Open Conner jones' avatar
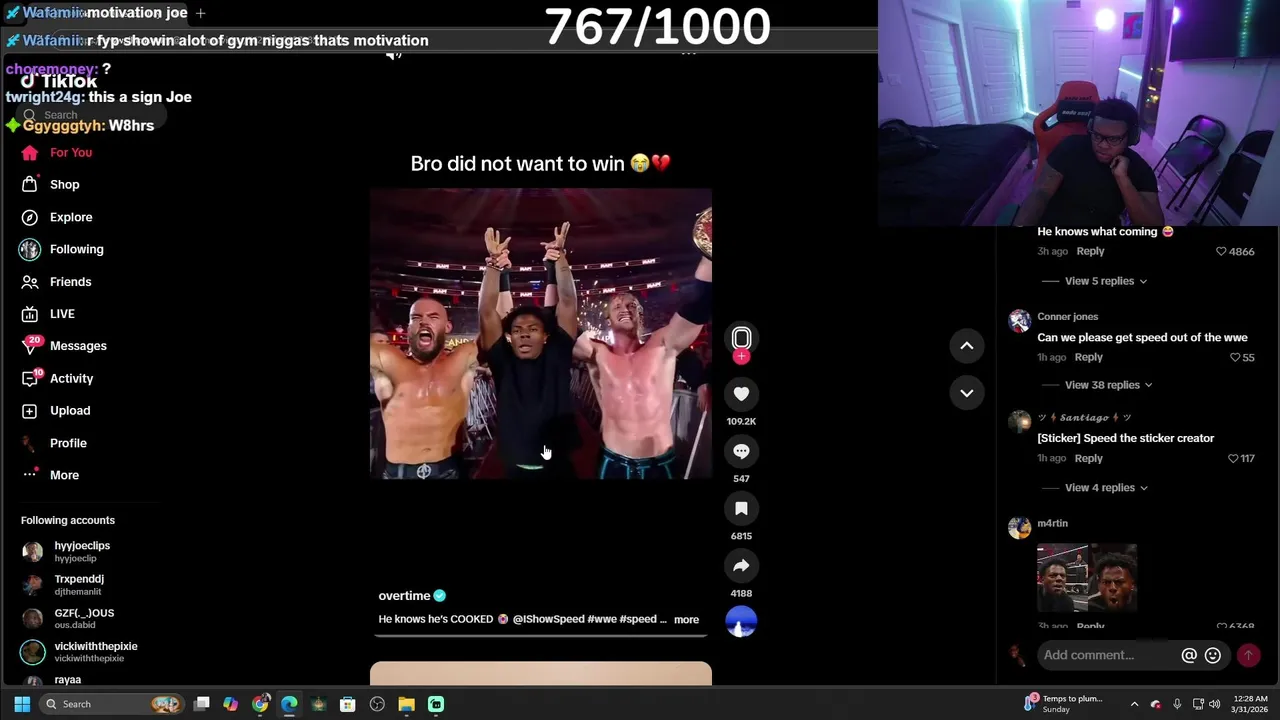The width and height of the screenshot is (1280, 720). pos(1019,320)
